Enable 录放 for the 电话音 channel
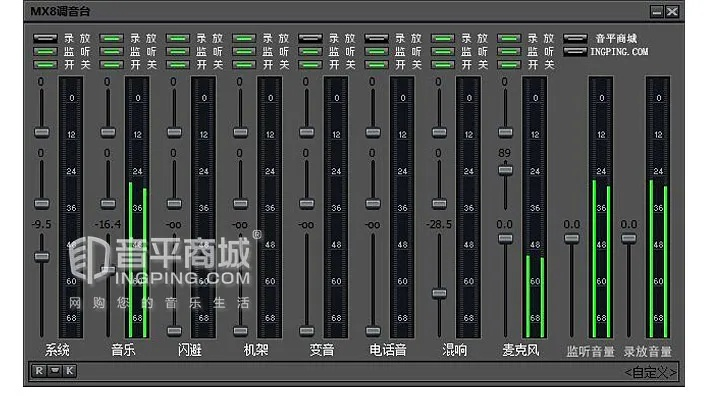 (x=376, y=38)
